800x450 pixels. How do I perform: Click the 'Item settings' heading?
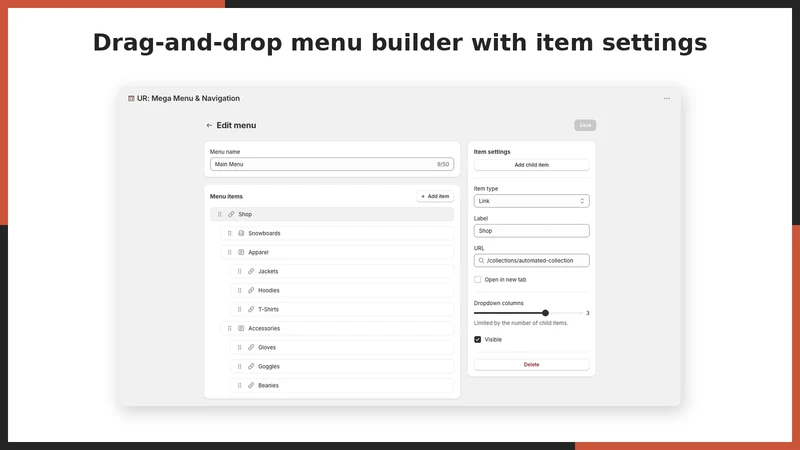(492, 152)
